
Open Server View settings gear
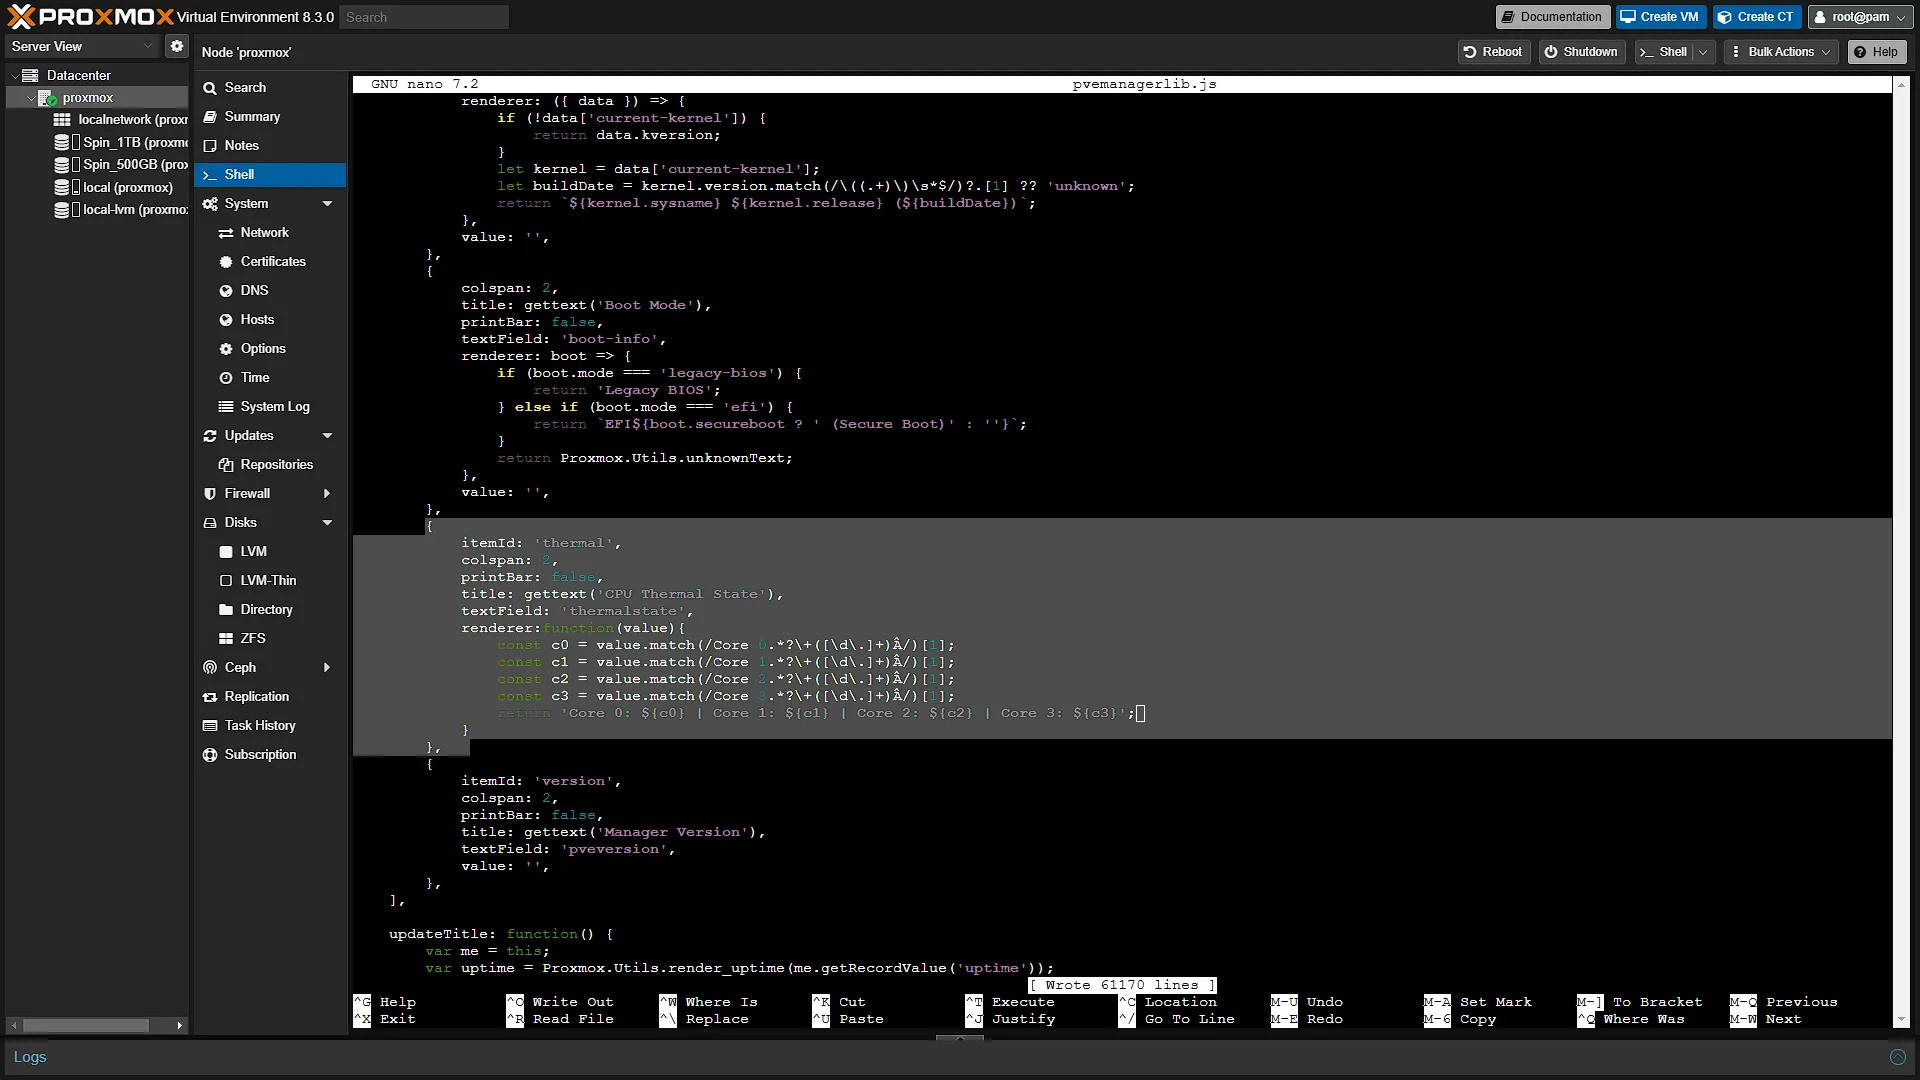tap(177, 46)
